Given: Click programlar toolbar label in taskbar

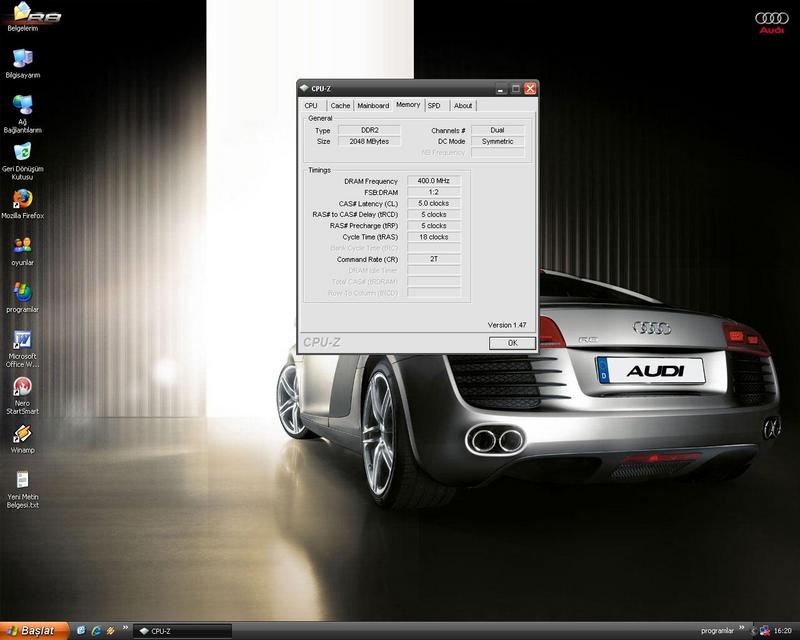Looking at the screenshot, I should pos(717,631).
